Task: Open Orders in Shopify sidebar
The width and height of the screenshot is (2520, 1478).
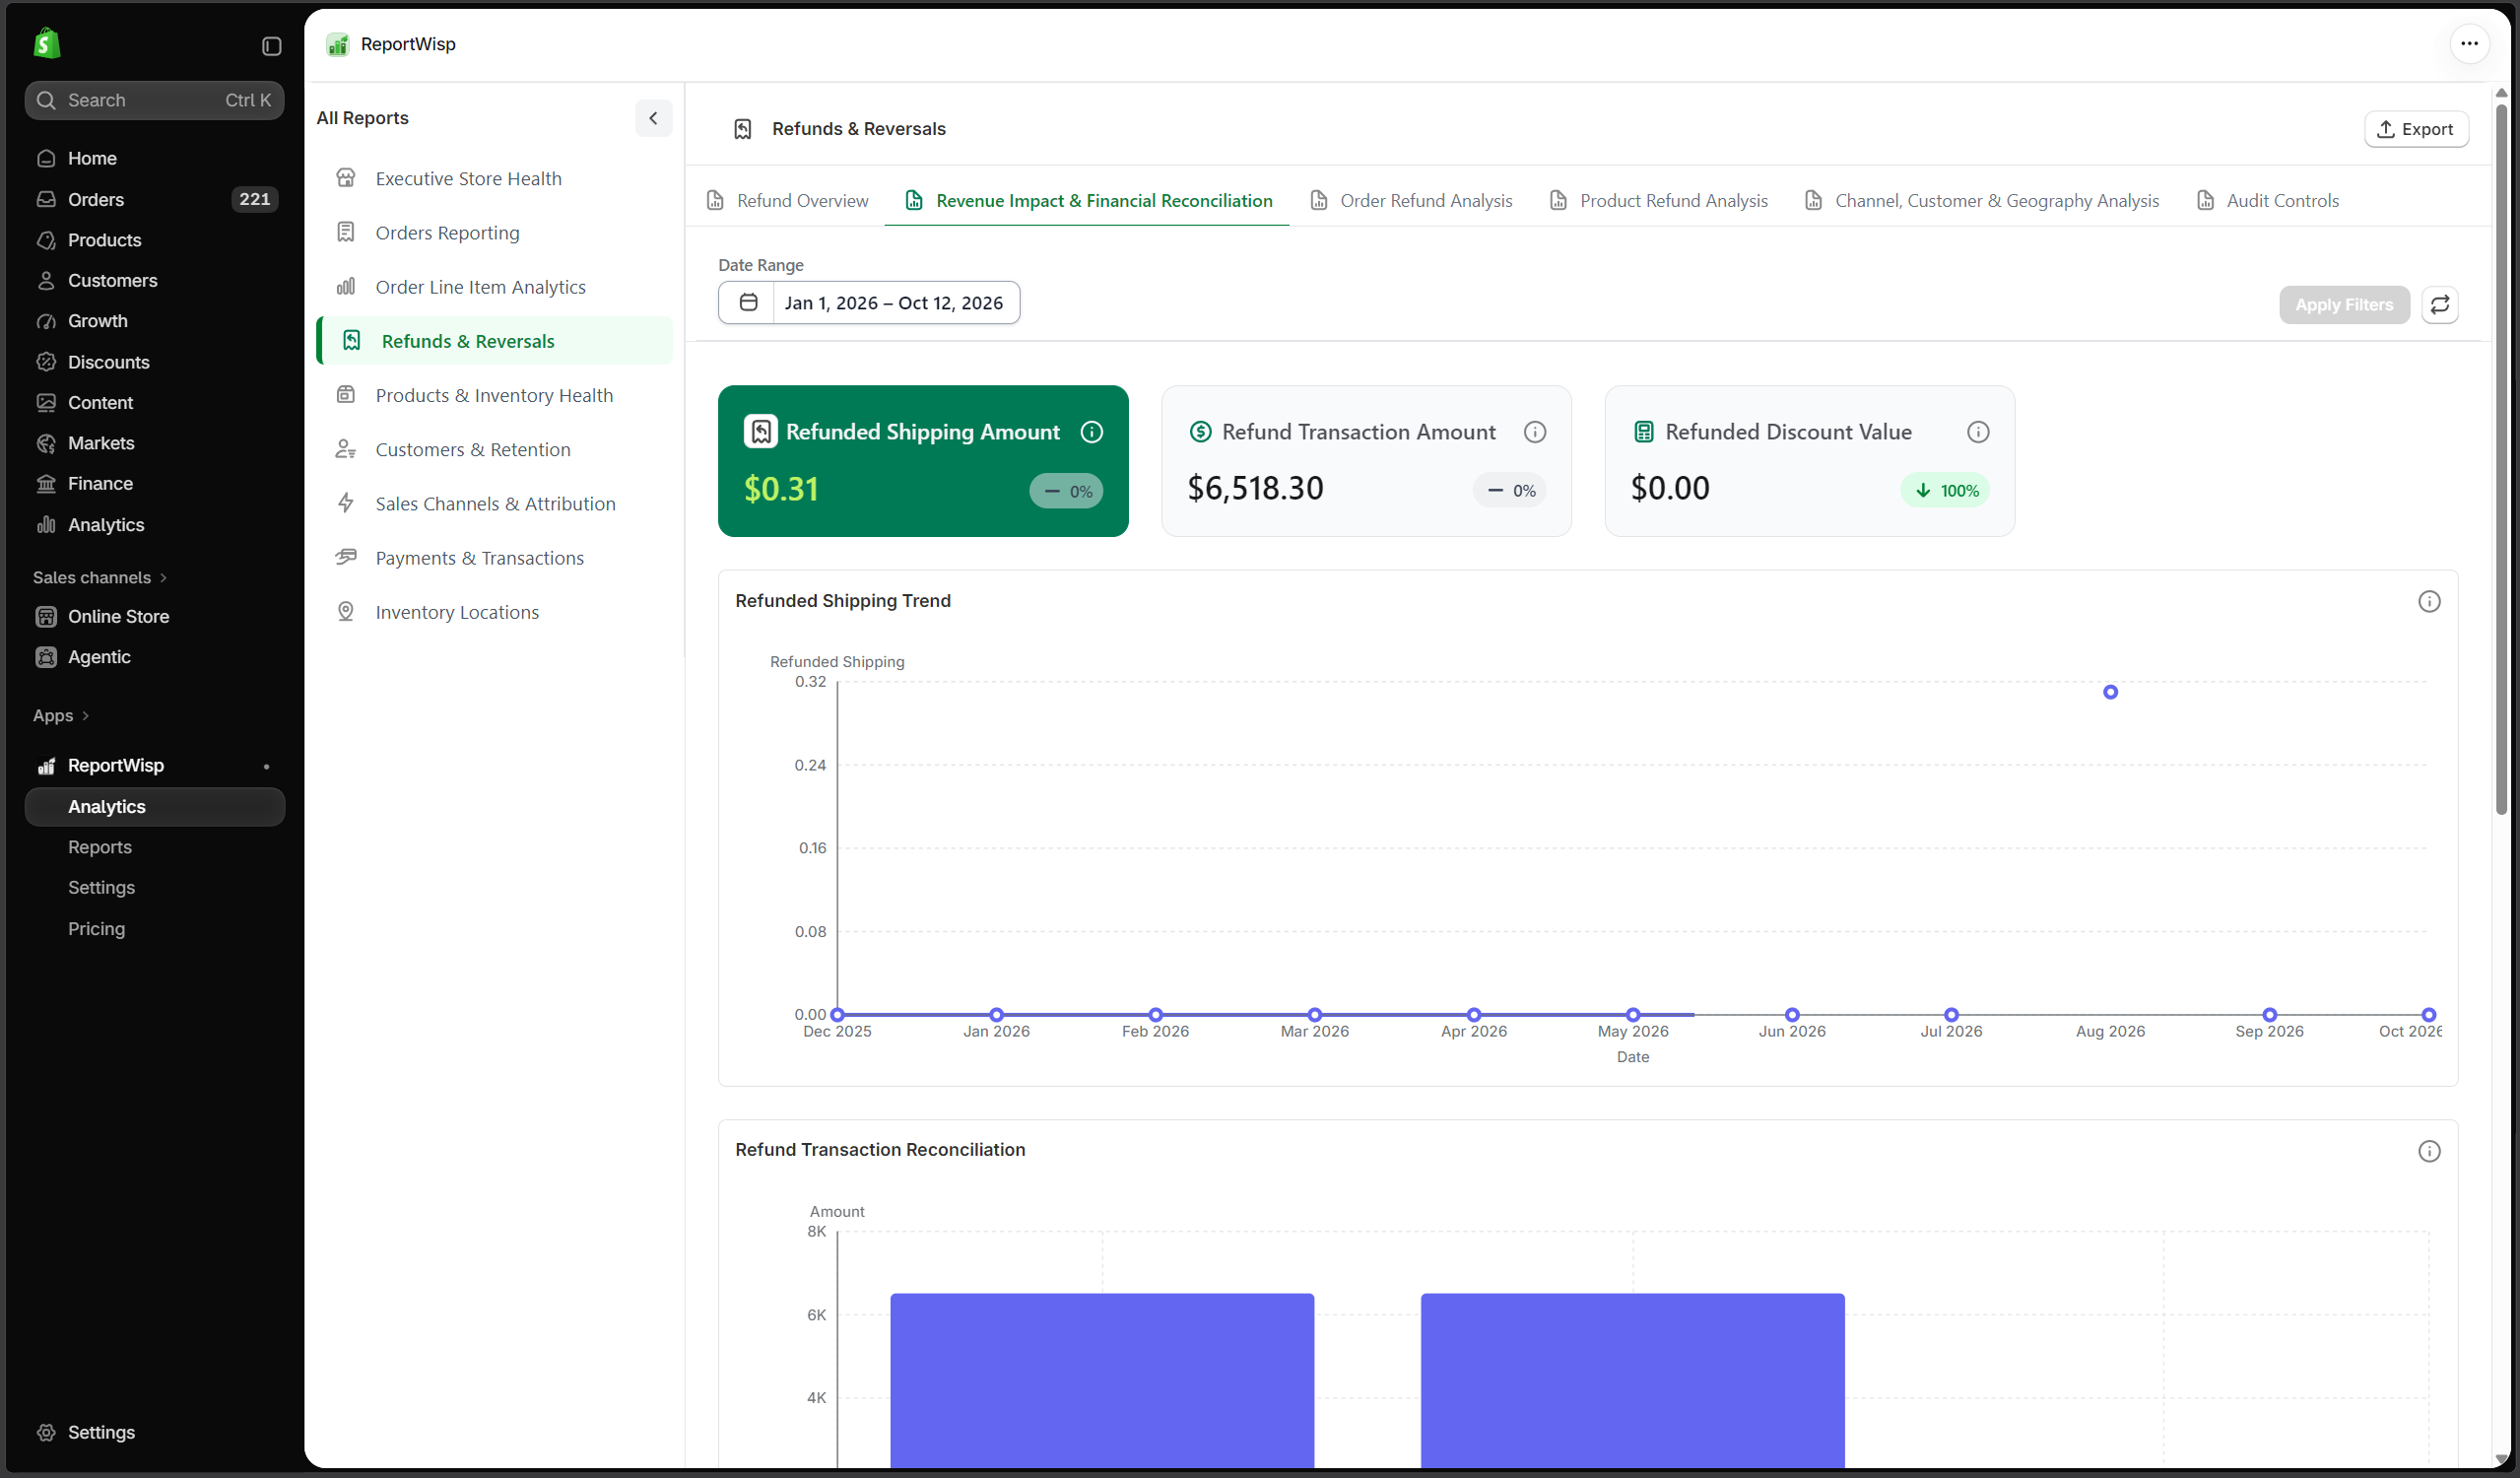Action: [155, 199]
